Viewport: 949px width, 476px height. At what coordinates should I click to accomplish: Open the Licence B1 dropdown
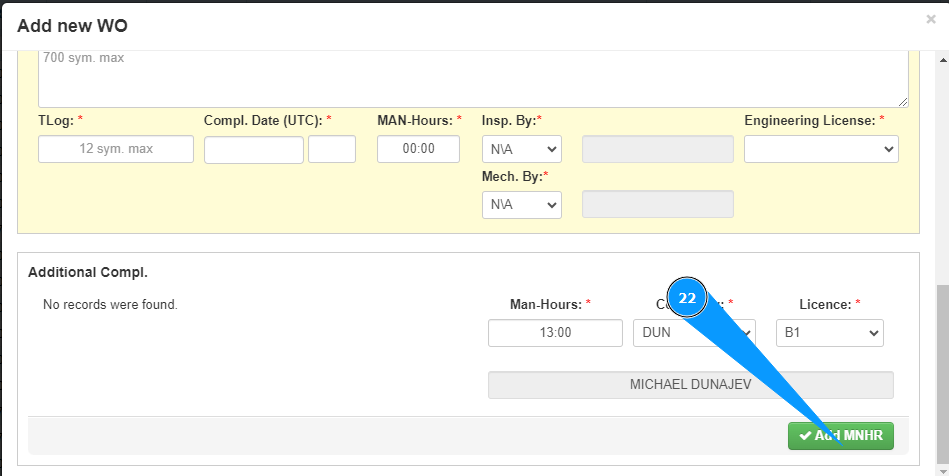pos(830,333)
